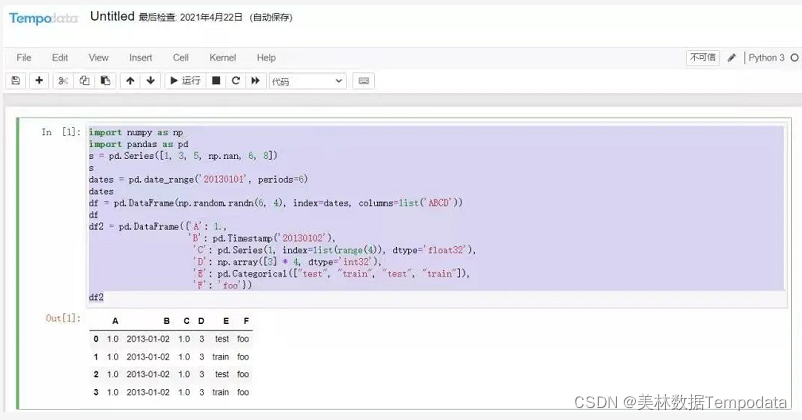
Task: Click row index 3 in output table
Action: coord(96,392)
